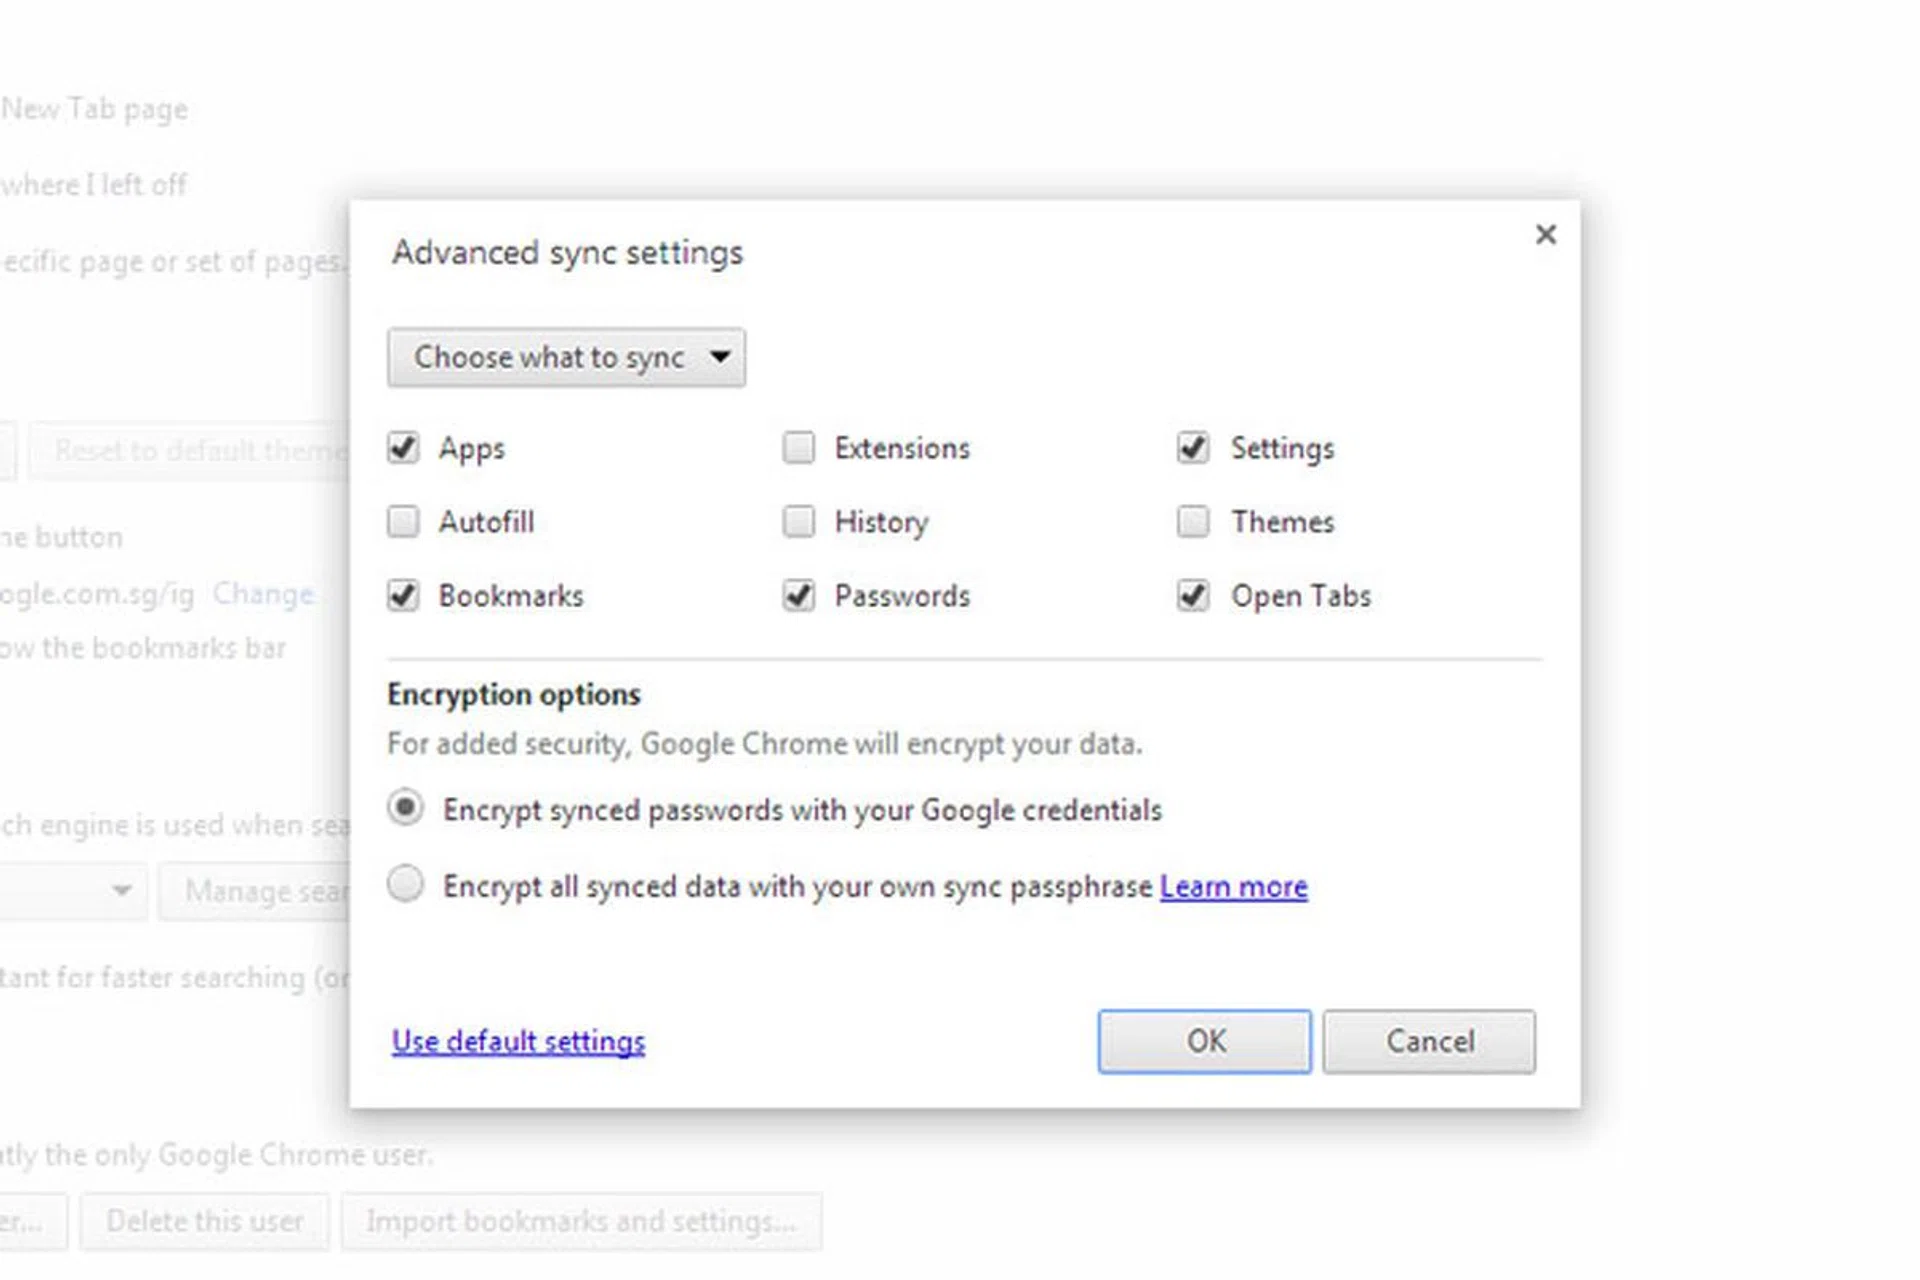Select encrypt all data with sync passphrase
Viewport: 1920px width, 1280px height.
click(x=405, y=884)
